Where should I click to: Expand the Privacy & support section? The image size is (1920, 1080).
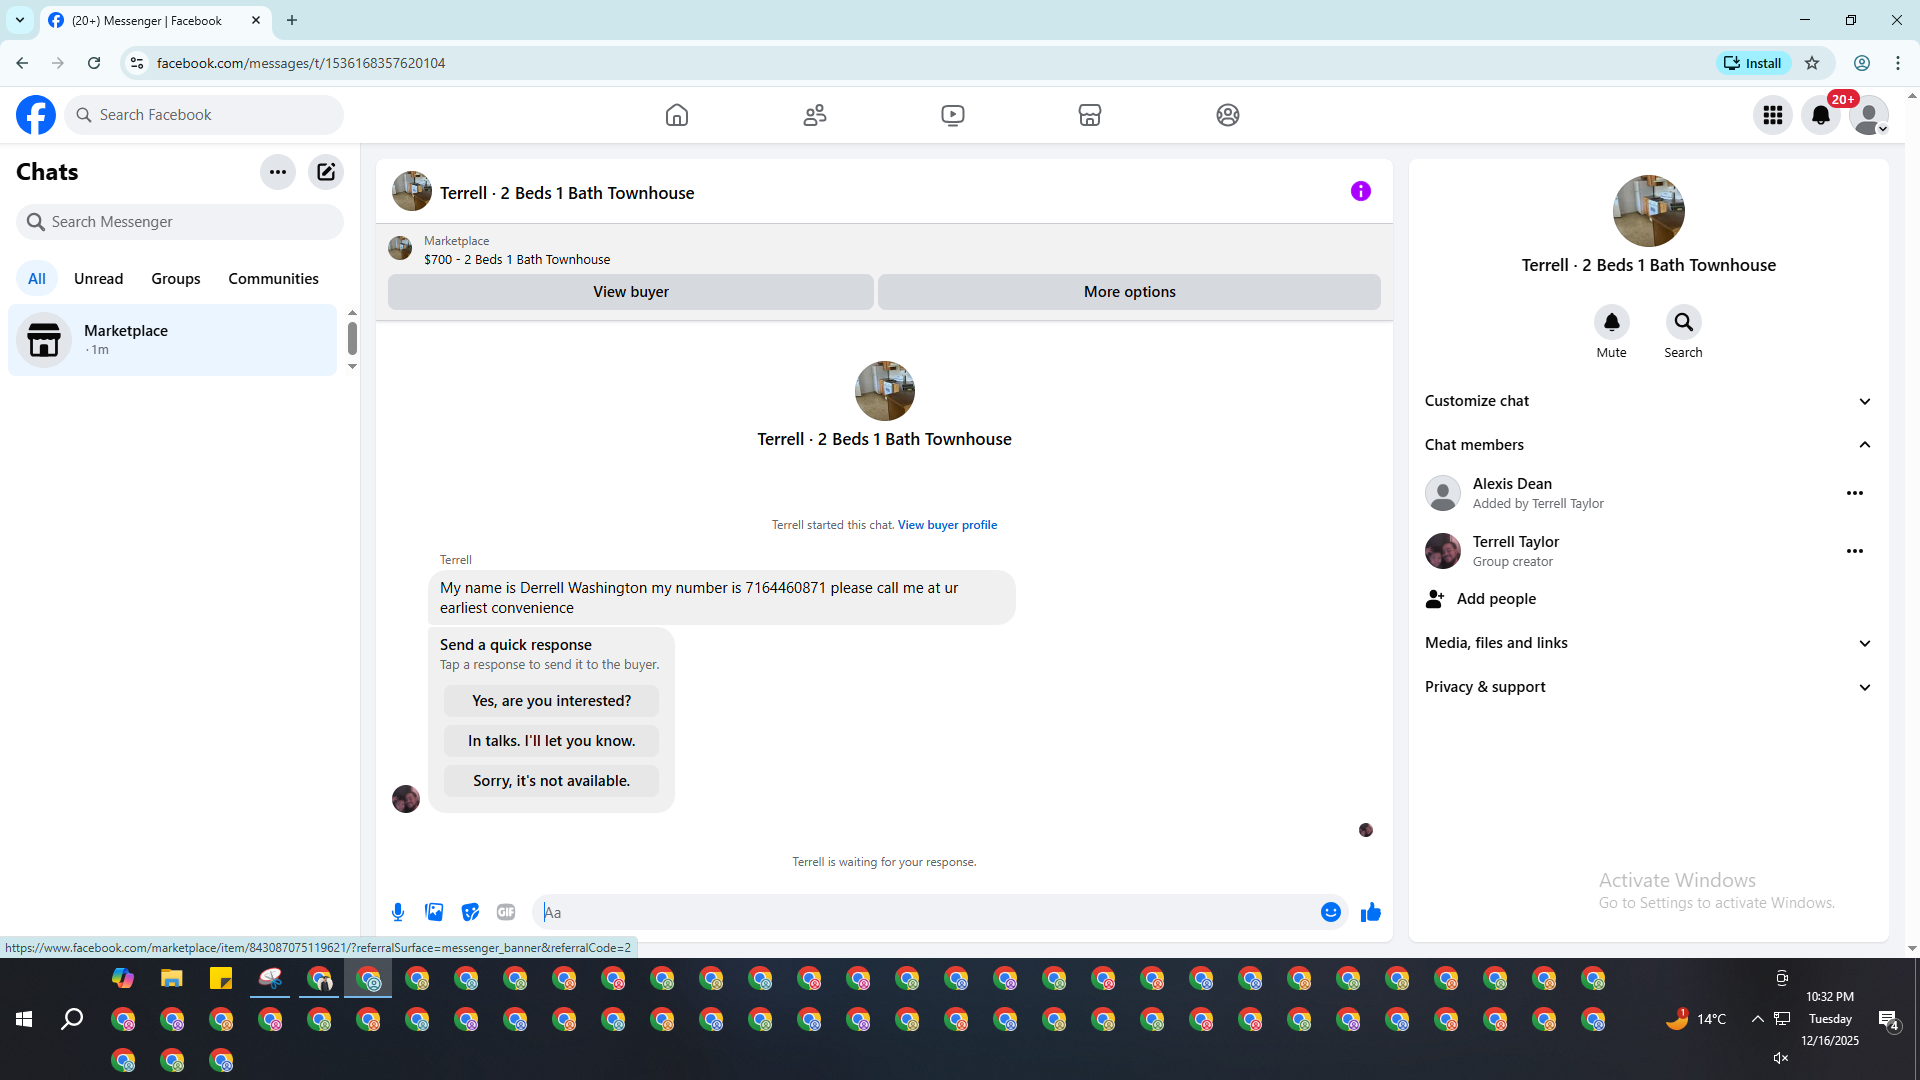pos(1649,687)
